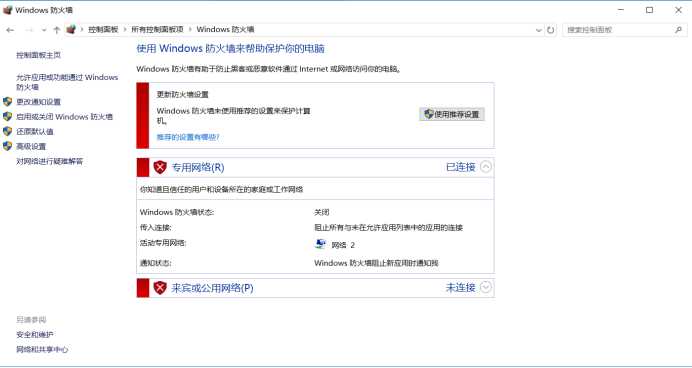Click 专用网络(R) section heading

[198, 168]
